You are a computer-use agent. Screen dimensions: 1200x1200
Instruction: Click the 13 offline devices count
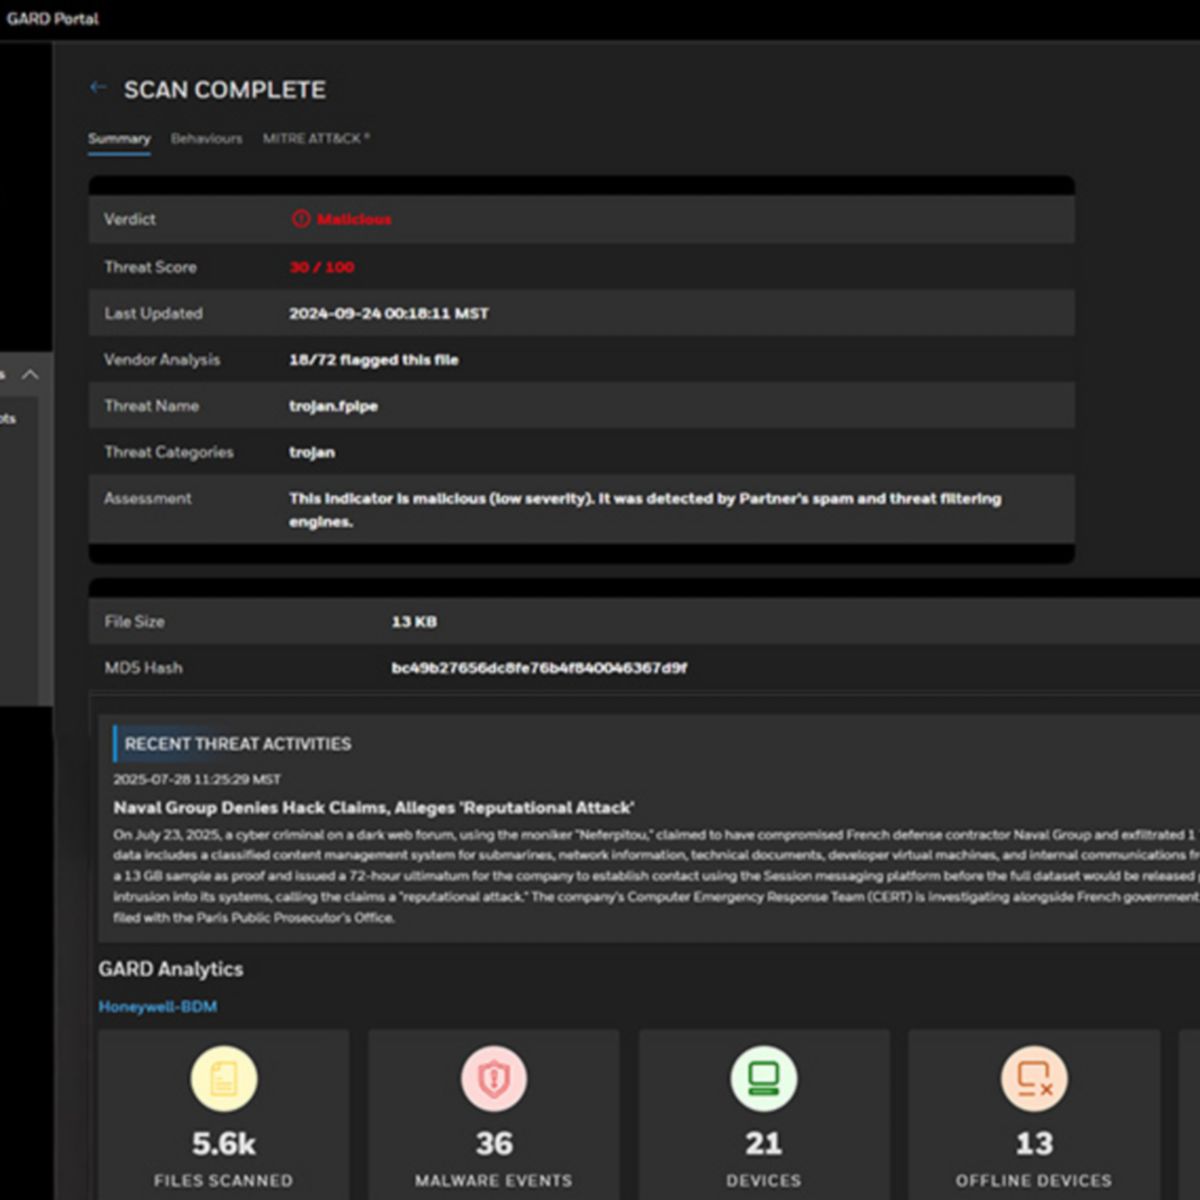(1034, 1144)
